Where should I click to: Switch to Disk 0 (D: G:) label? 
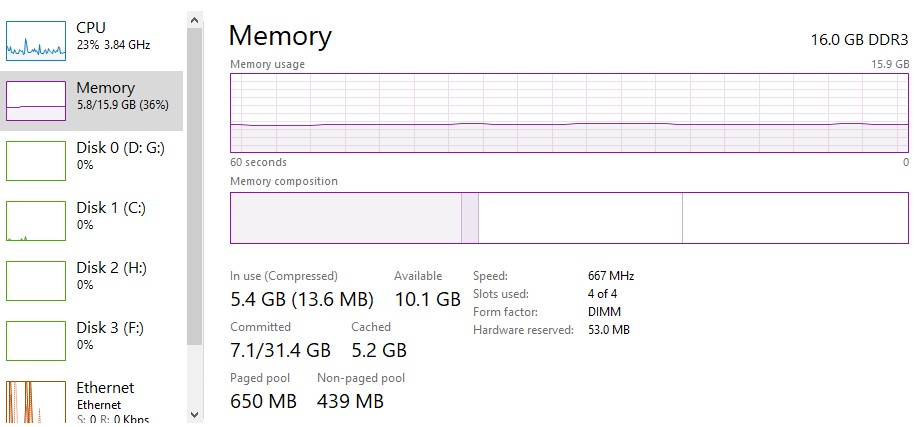click(x=120, y=148)
